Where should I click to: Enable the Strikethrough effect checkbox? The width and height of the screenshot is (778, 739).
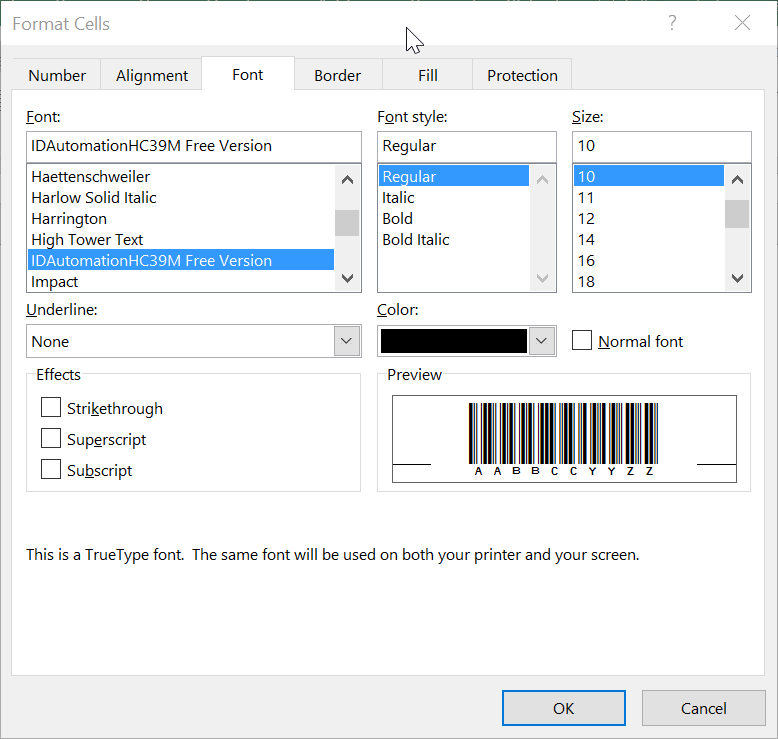click(x=51, y=407)
